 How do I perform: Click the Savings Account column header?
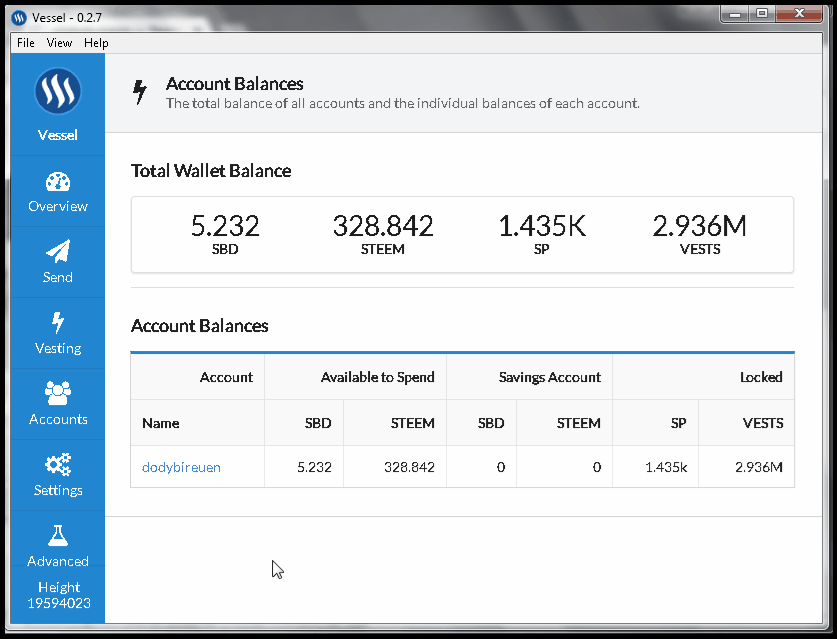tap(530, 377)
